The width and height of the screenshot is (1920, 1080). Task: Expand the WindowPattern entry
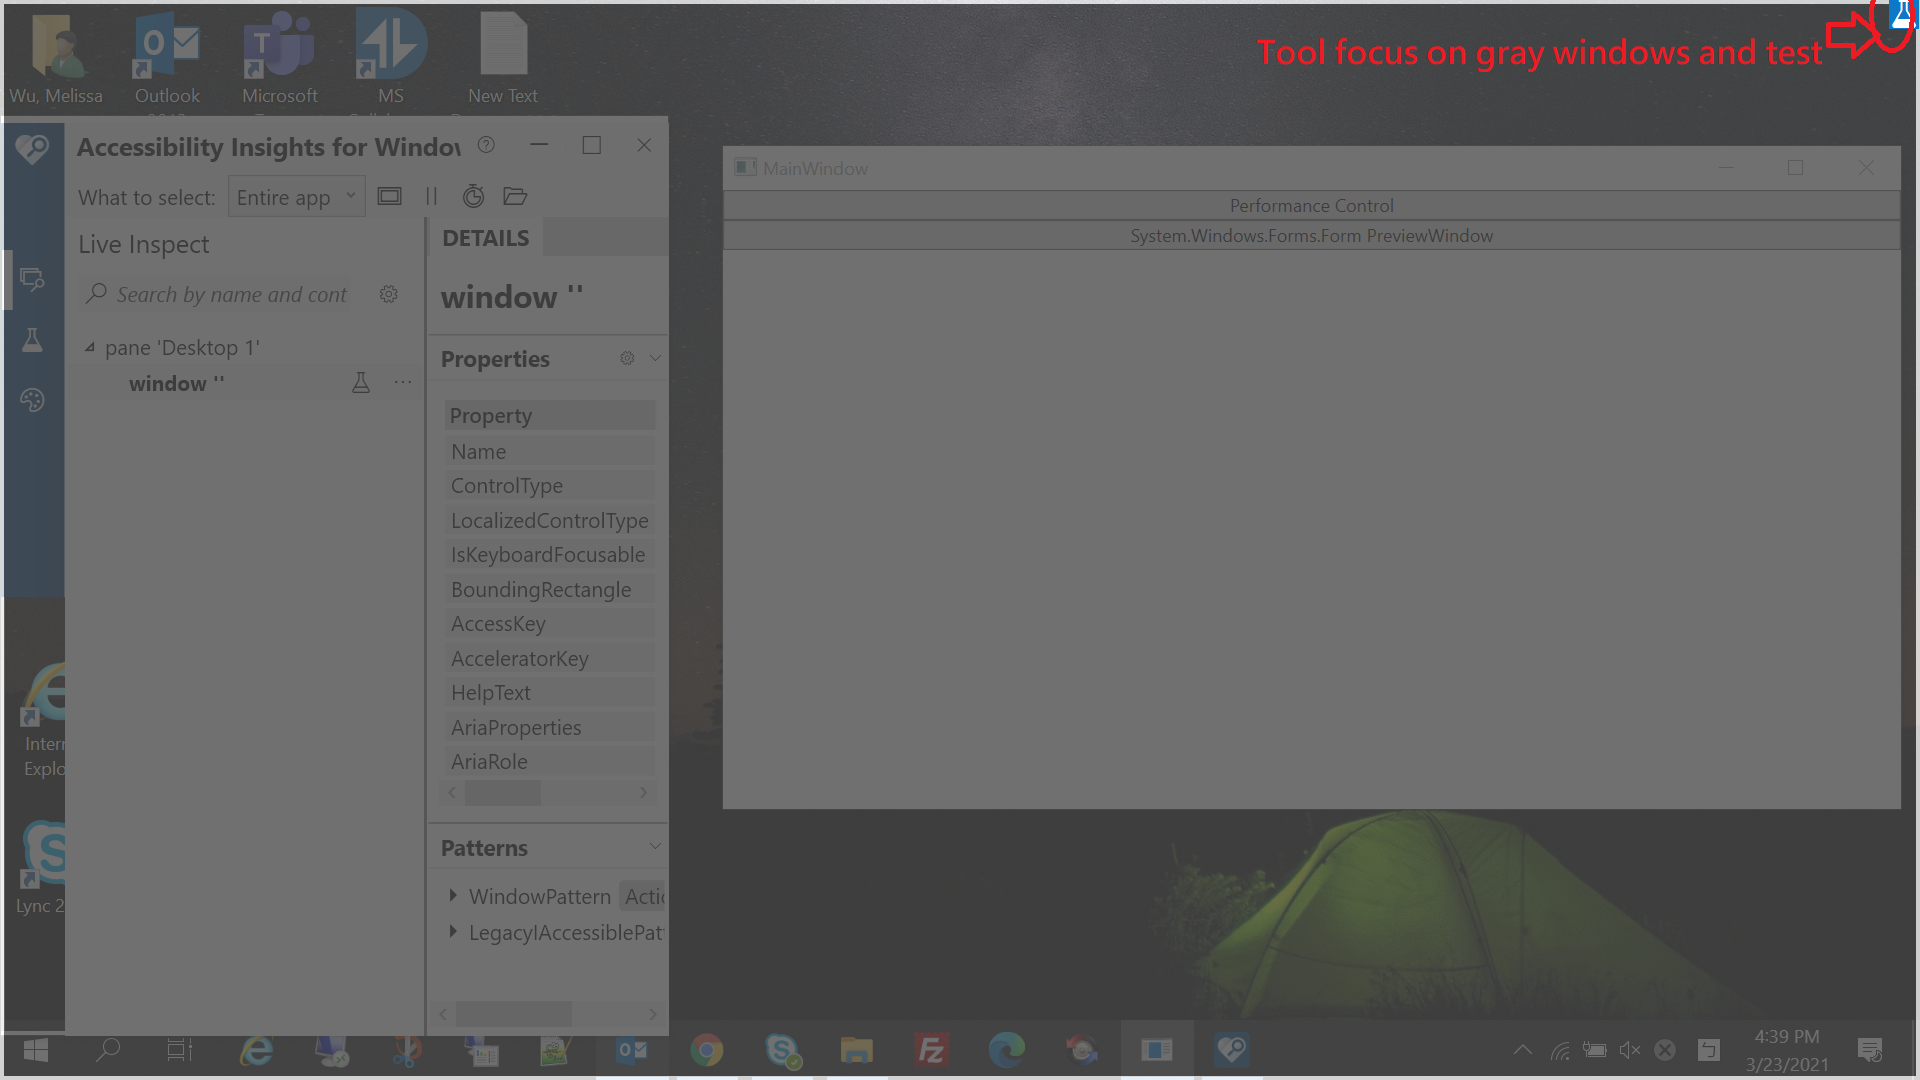454,896
